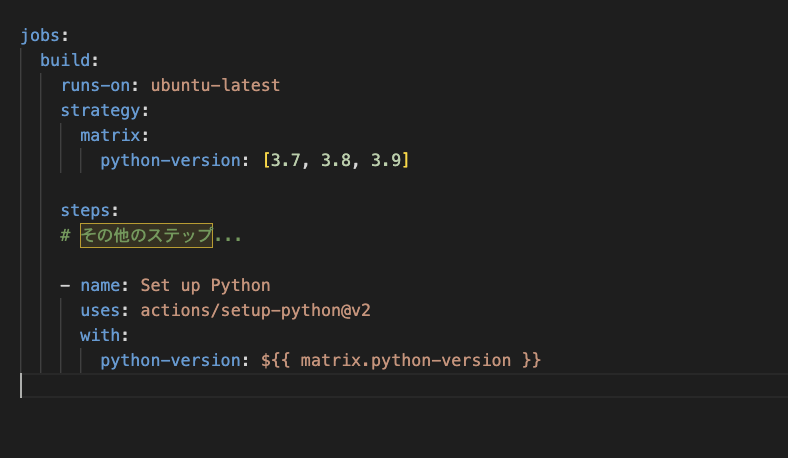This screenshot has width=788, height=458.
Task: Click the "uses" key
Action: pyautogui.click(x=100, y=310)
